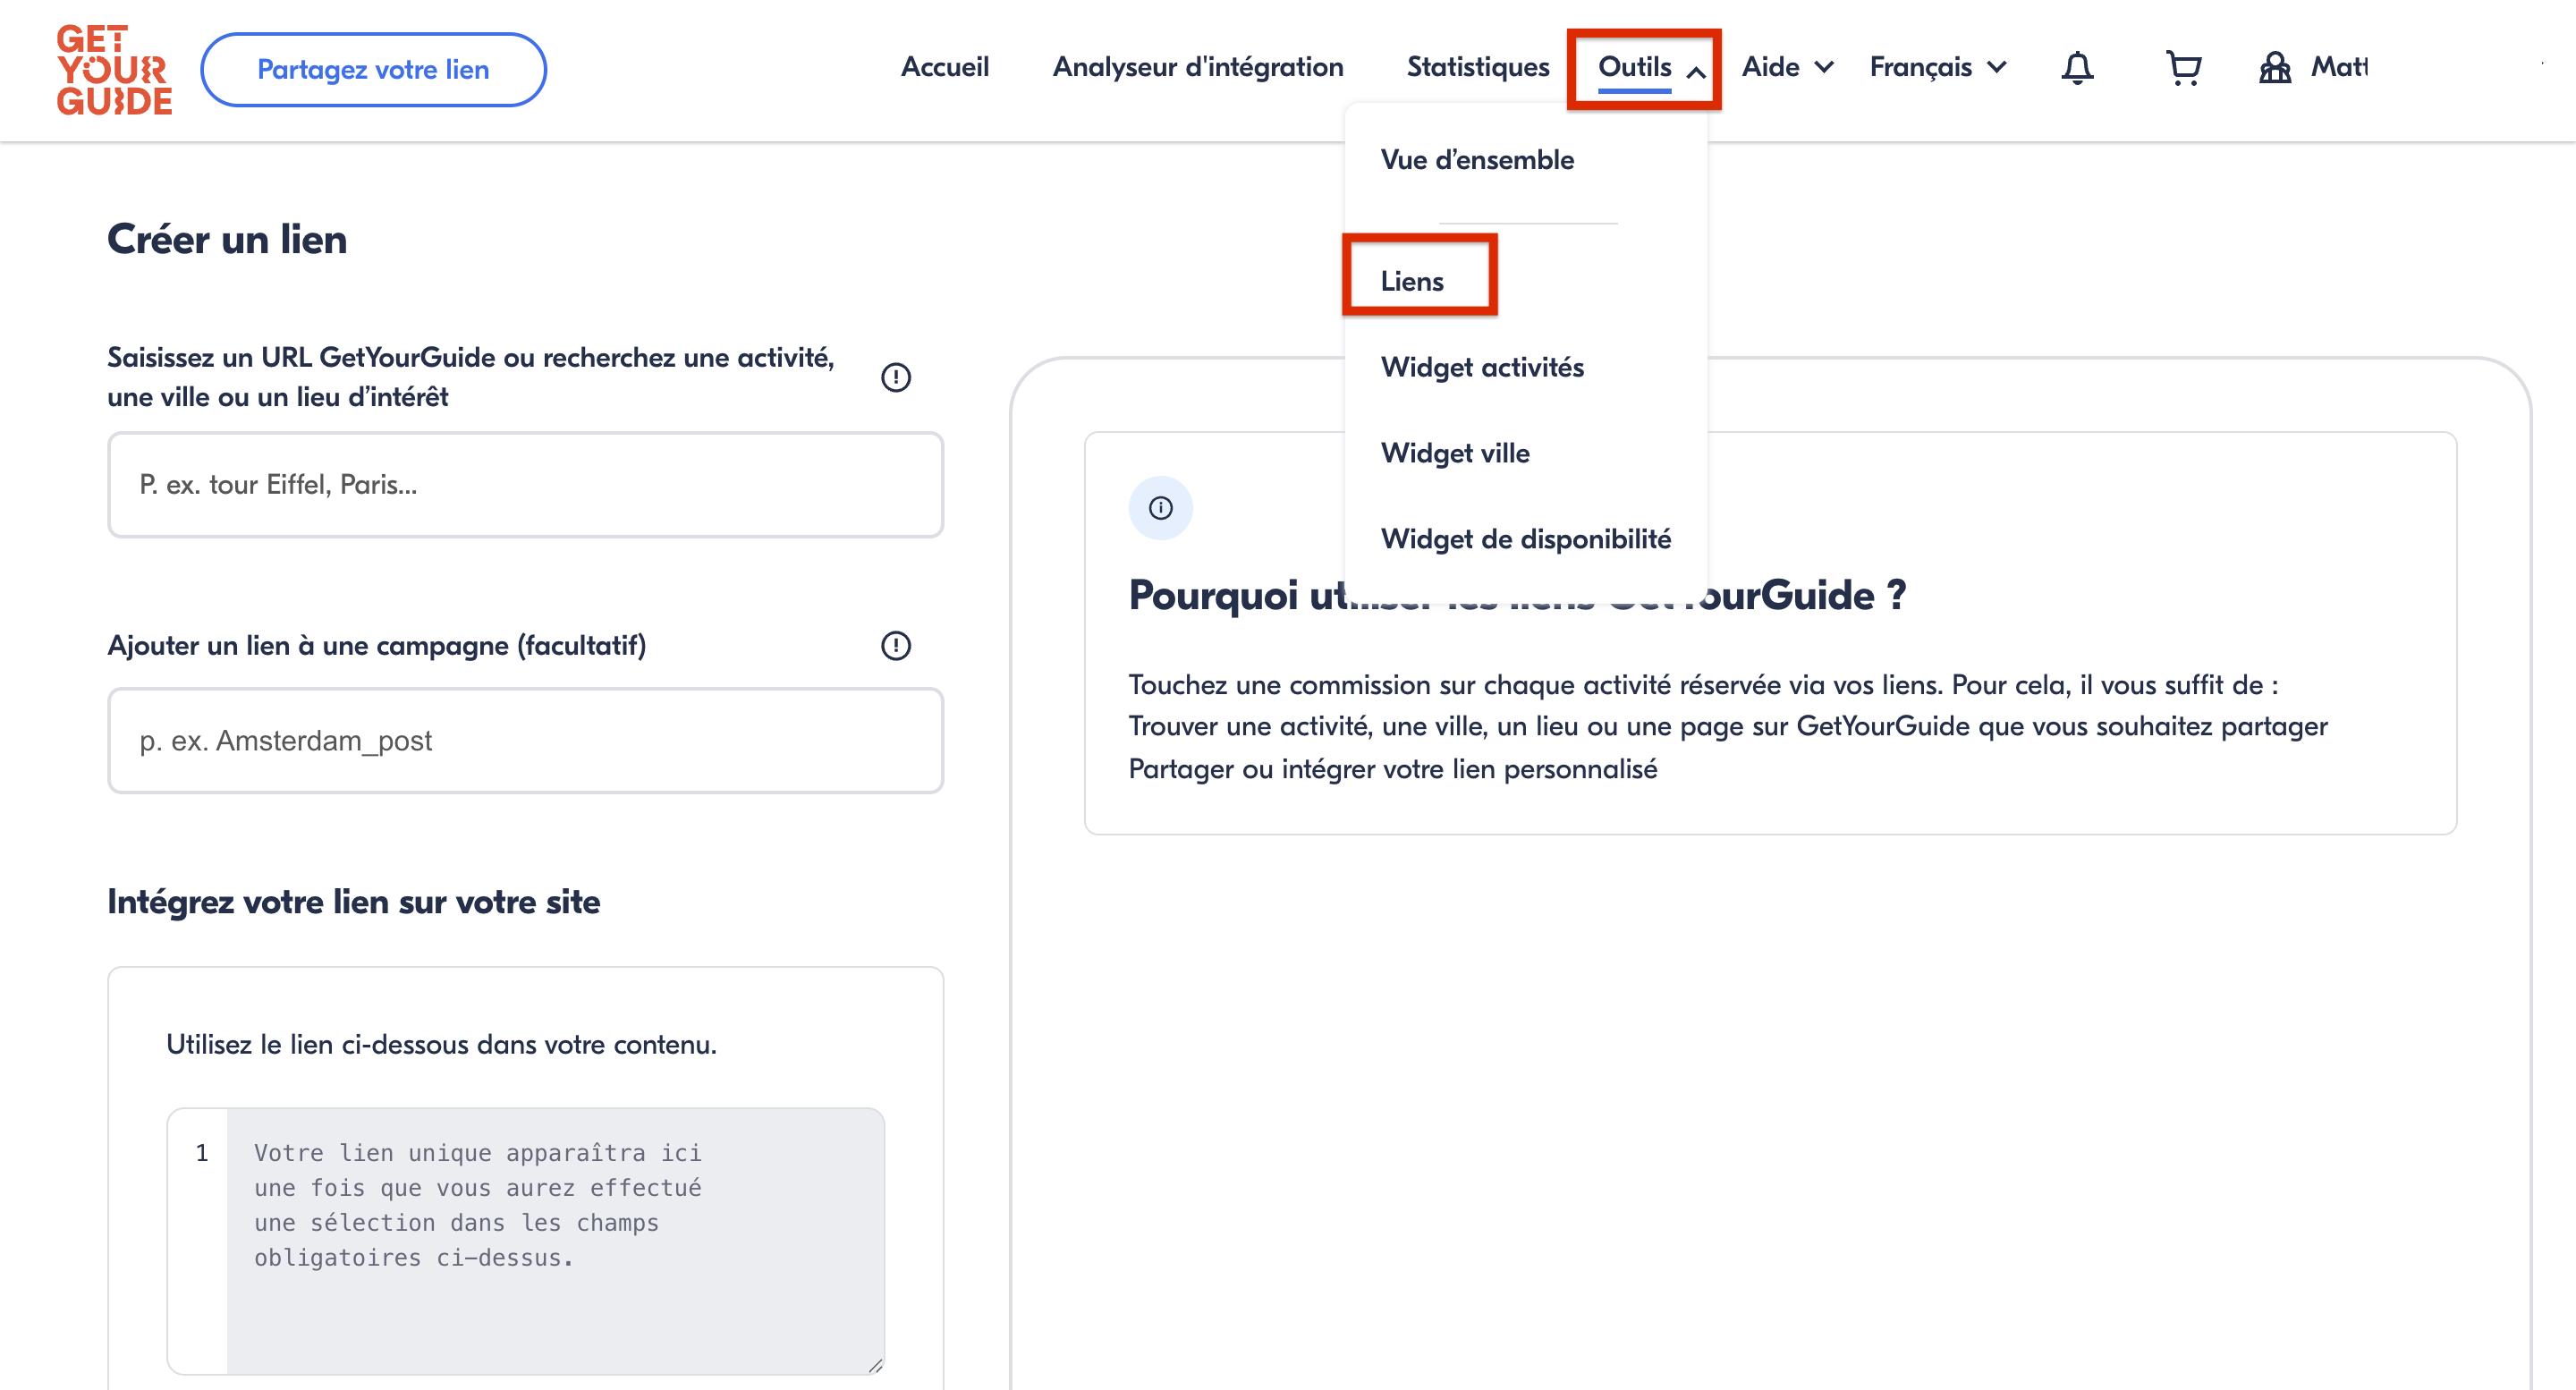
Task: Click the user account avatar icon
Action: [x=2275, y=68]
